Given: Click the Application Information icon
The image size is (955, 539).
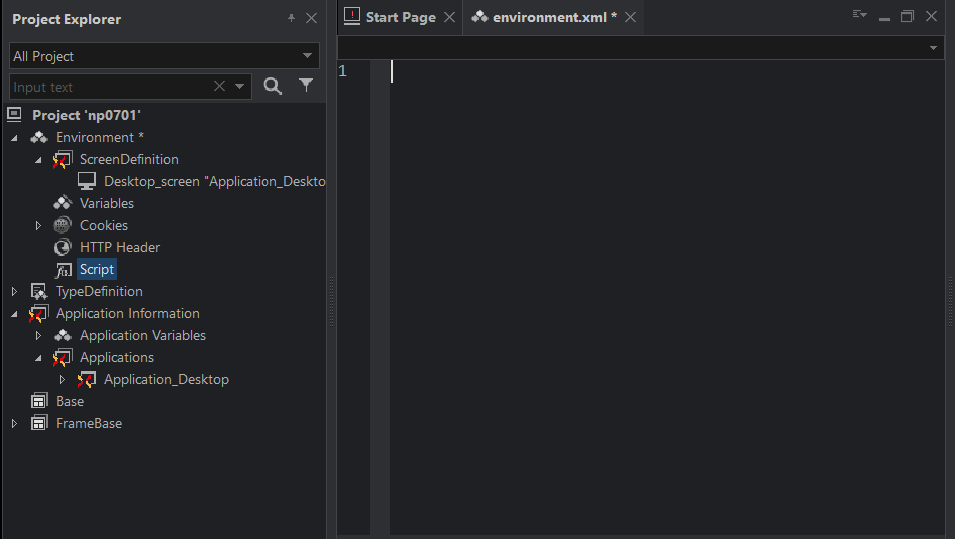Looking at the screenshot, I should point(38,314).
